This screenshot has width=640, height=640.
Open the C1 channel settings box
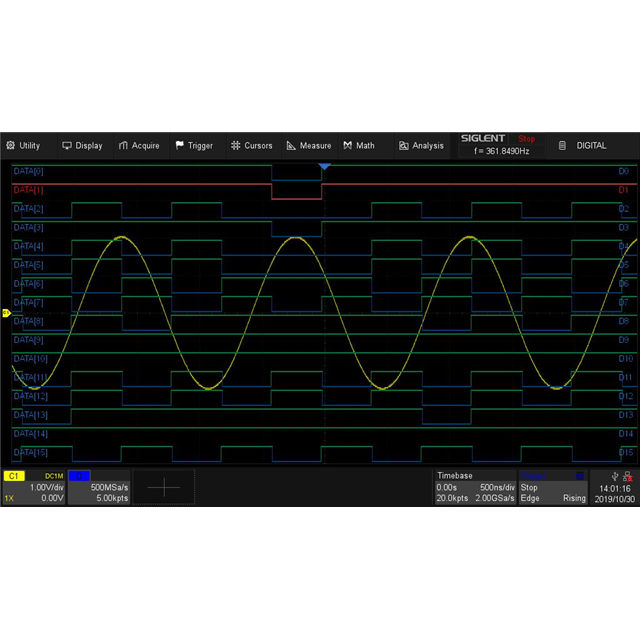(34, 487)
